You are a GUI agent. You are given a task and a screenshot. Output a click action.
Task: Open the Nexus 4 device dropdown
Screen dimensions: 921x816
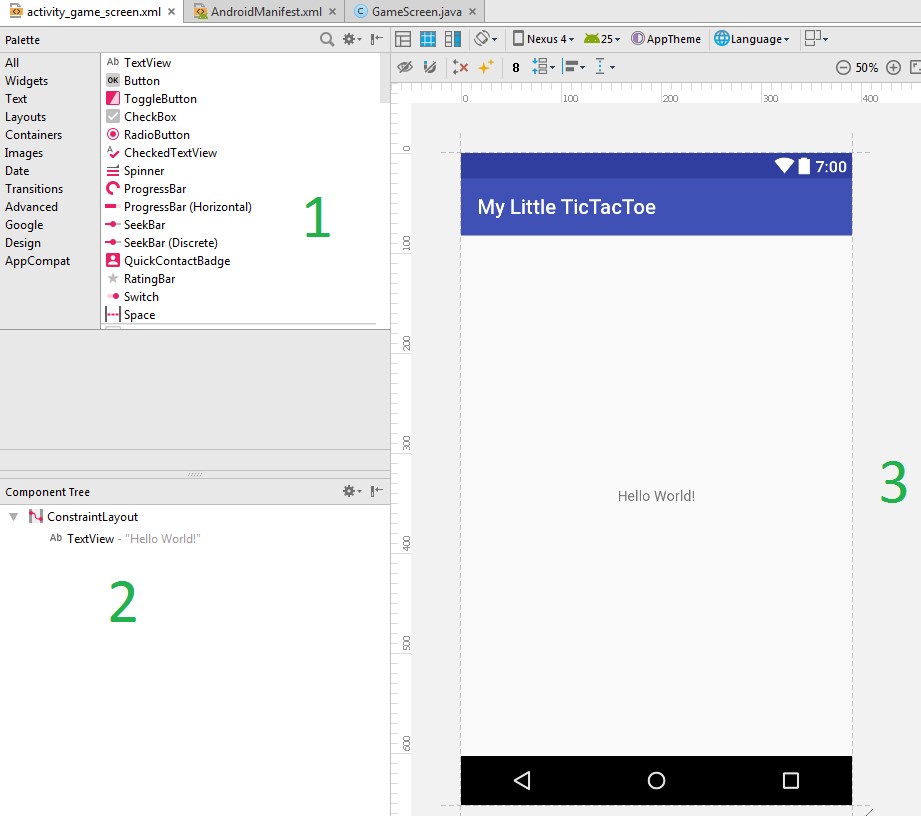click(x=544, y=39)
